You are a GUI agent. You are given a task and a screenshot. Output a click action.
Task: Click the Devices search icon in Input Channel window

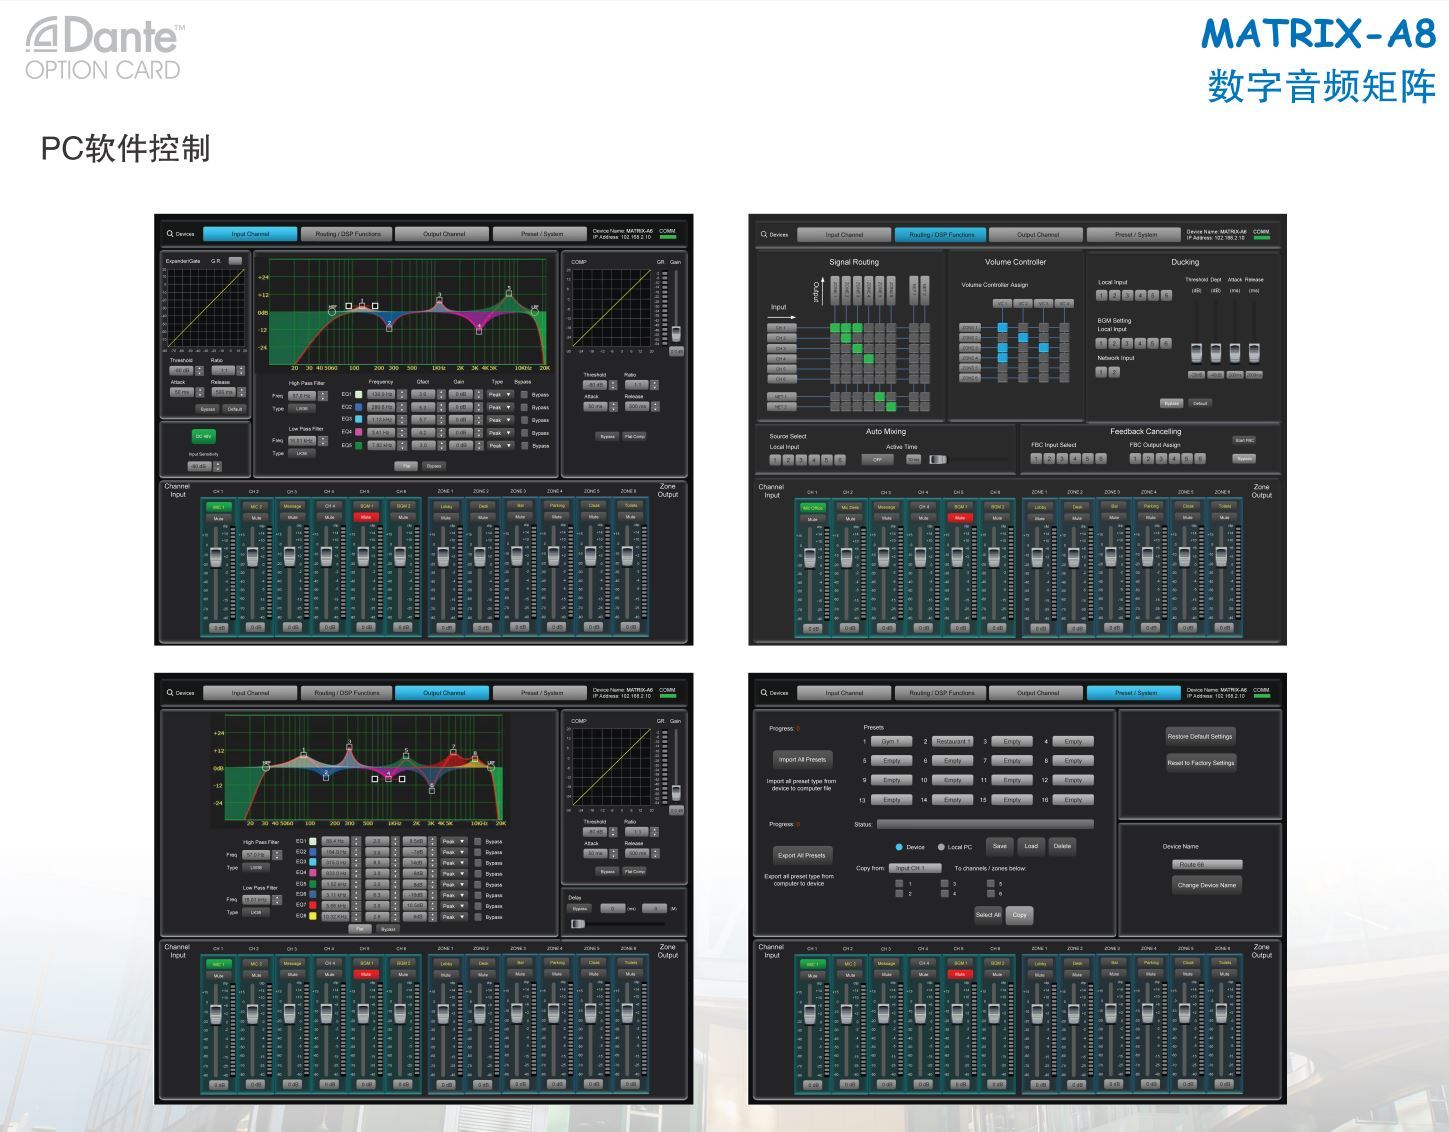(x=170, y=233)
